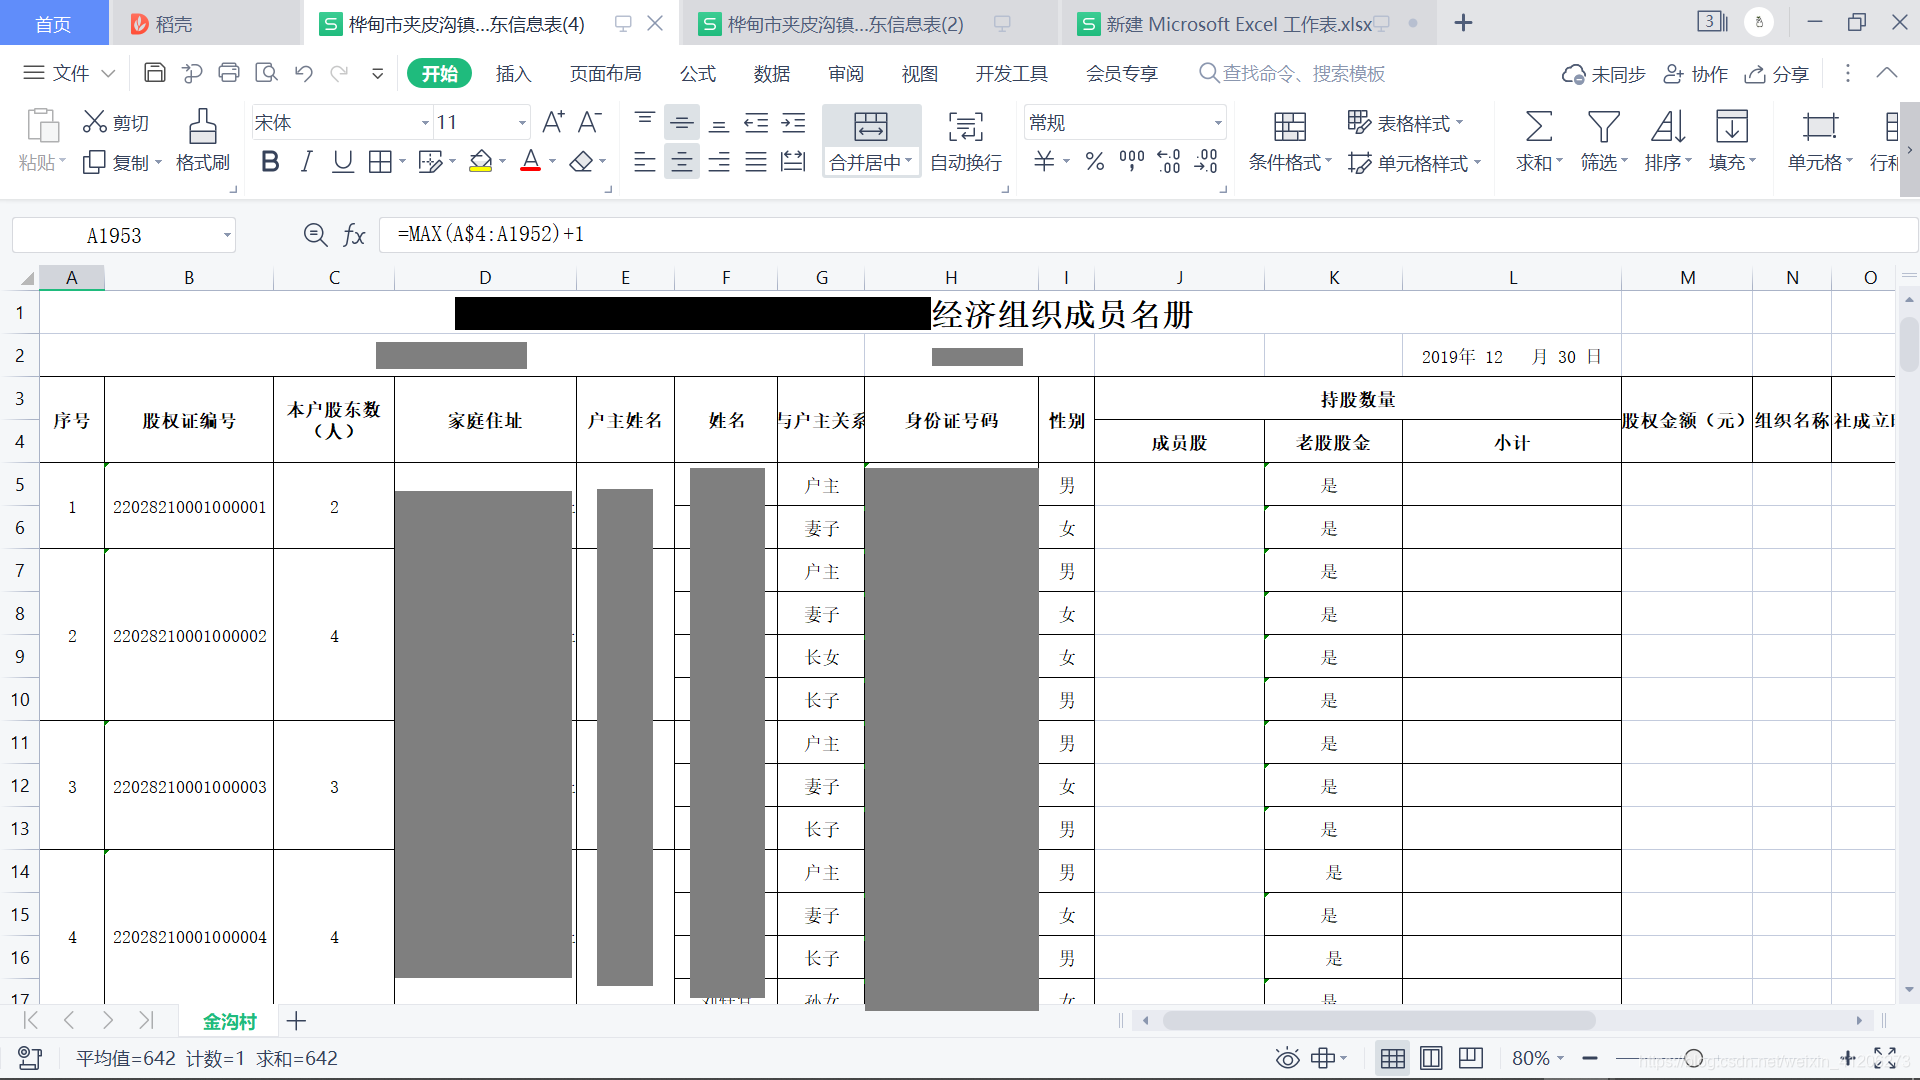Click the Filter (筛选) funnel icon
1920x1080 pixels.
(1603, 127)
